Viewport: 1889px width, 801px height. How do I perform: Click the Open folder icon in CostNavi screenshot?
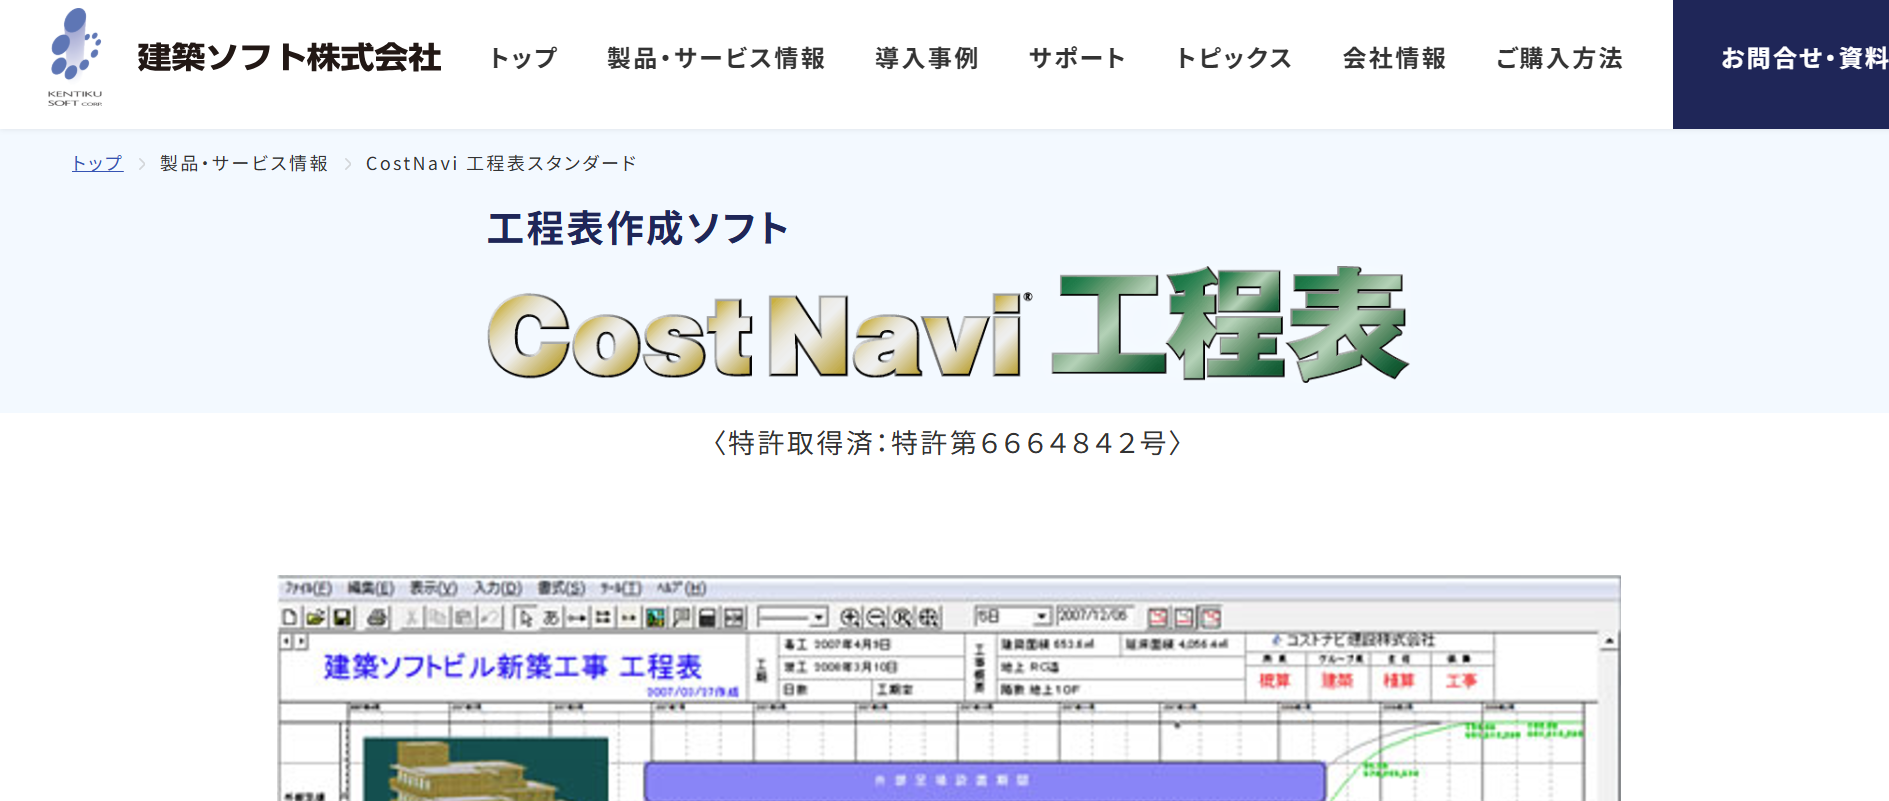tap(315, 617)
